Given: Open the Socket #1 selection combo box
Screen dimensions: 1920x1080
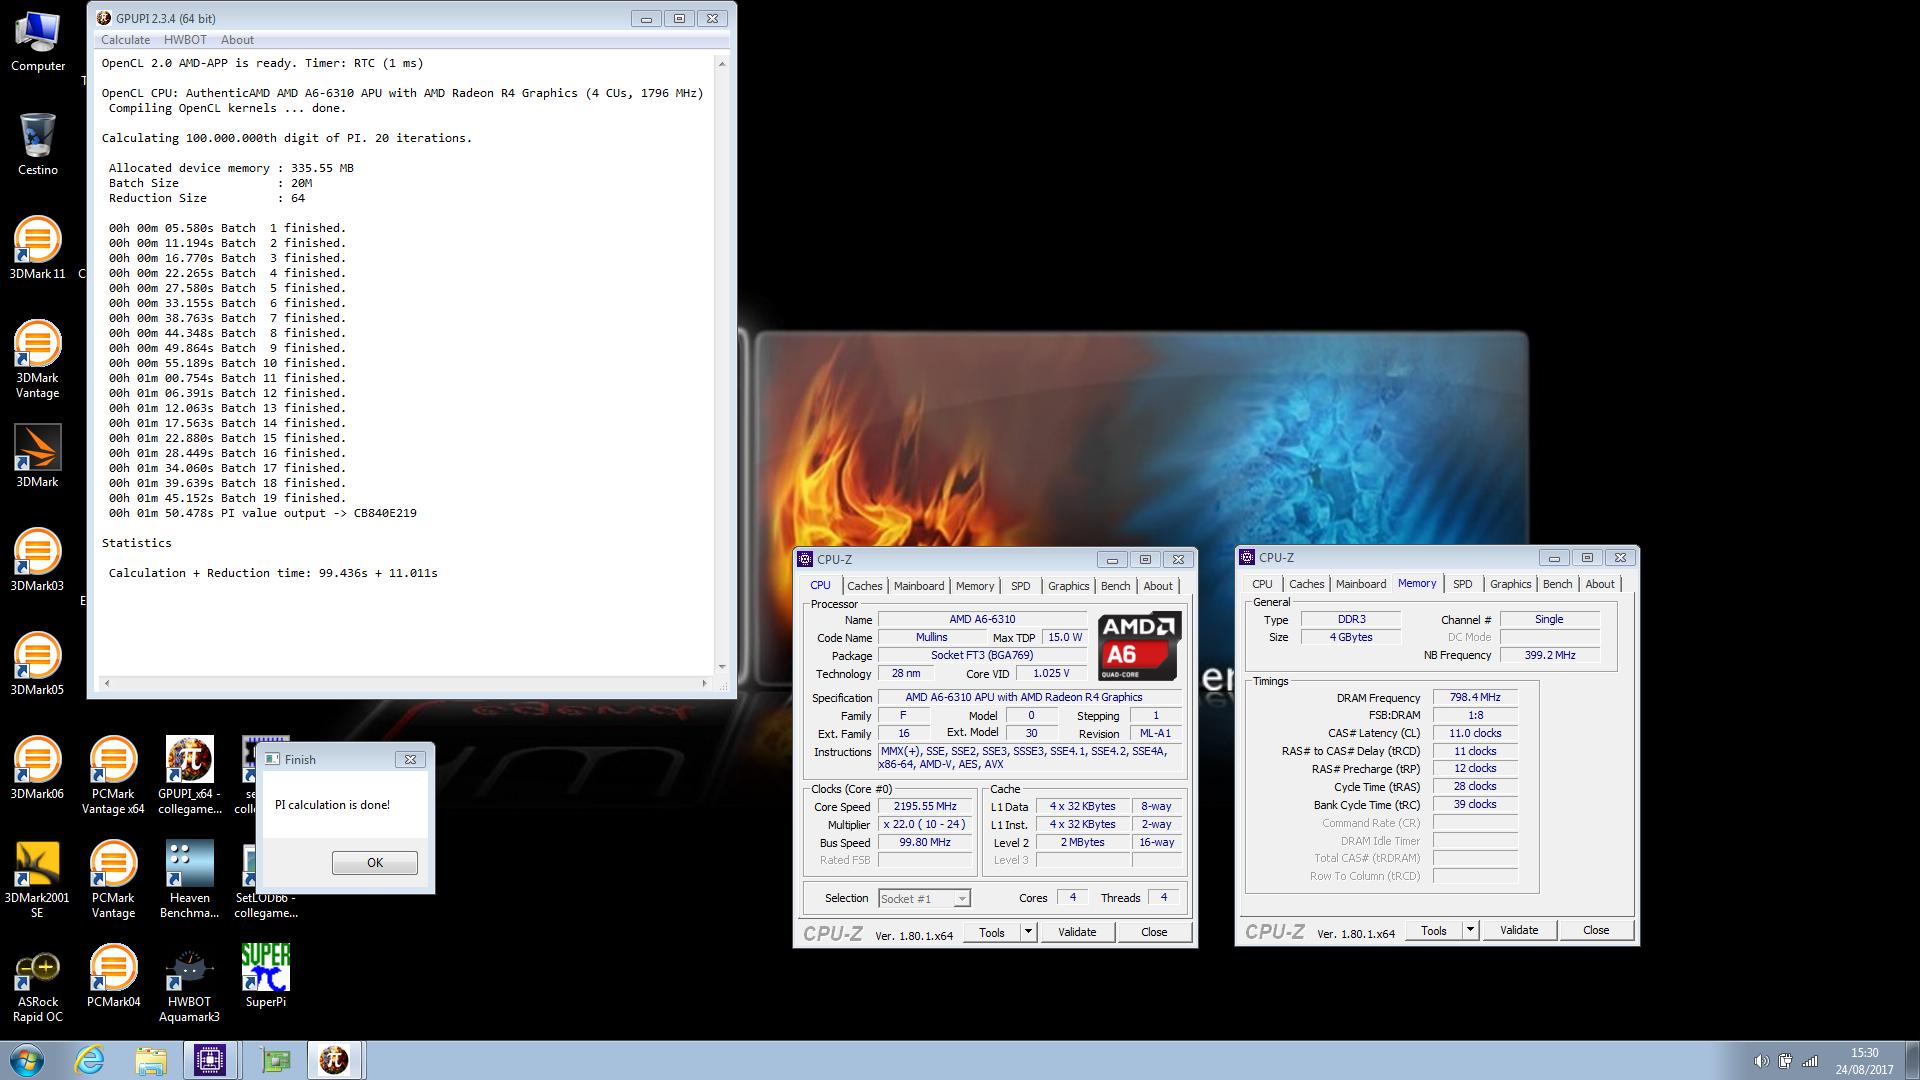Looking at the screenshot, I should click(x=924, y=899).
